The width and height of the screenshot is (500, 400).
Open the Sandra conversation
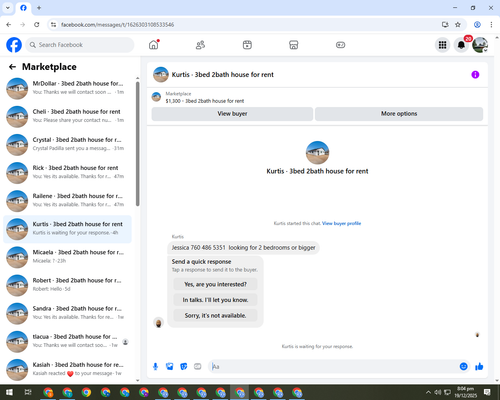[67, 313]
